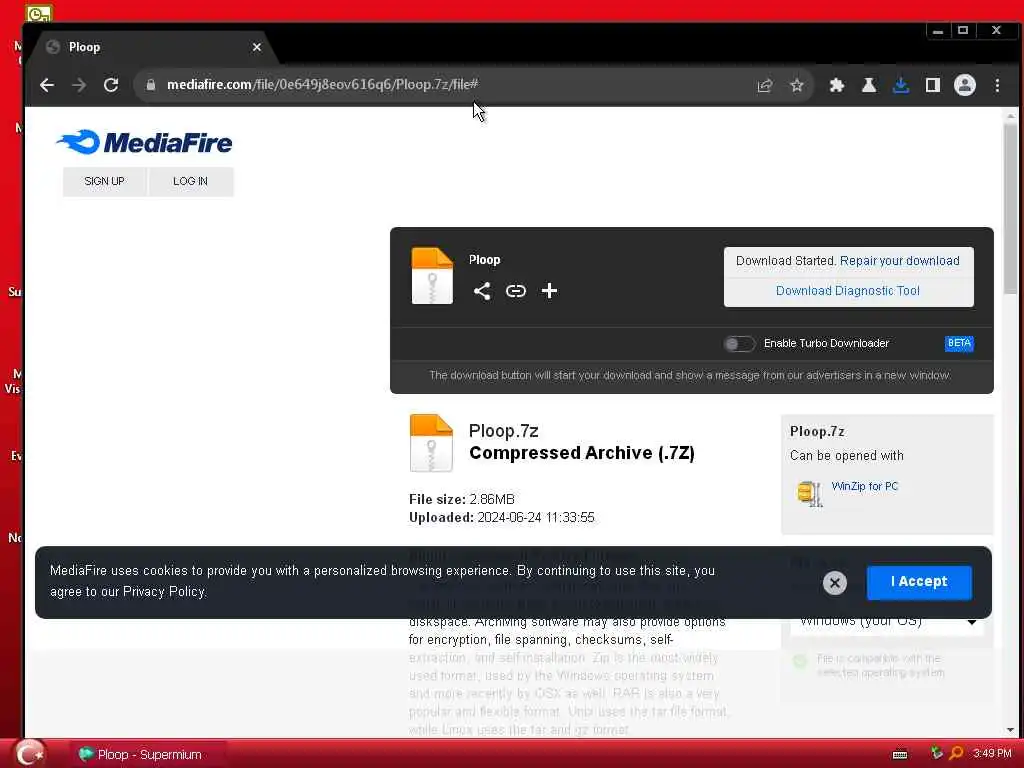Close the Ploop tab
Screen dimensions: 1024x768
pyautogui.click(x=257, y=47)
